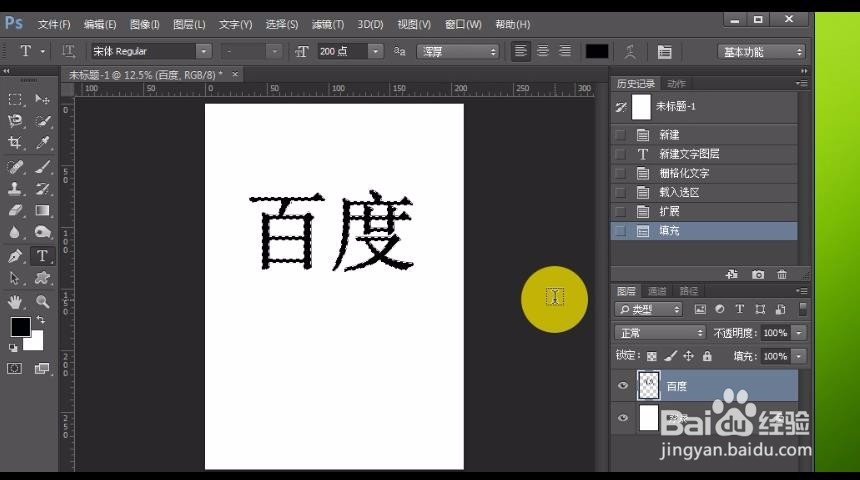Toggle lock all padlock icon
The width and height of the screenshot is (860, 480).
(707, 356)
